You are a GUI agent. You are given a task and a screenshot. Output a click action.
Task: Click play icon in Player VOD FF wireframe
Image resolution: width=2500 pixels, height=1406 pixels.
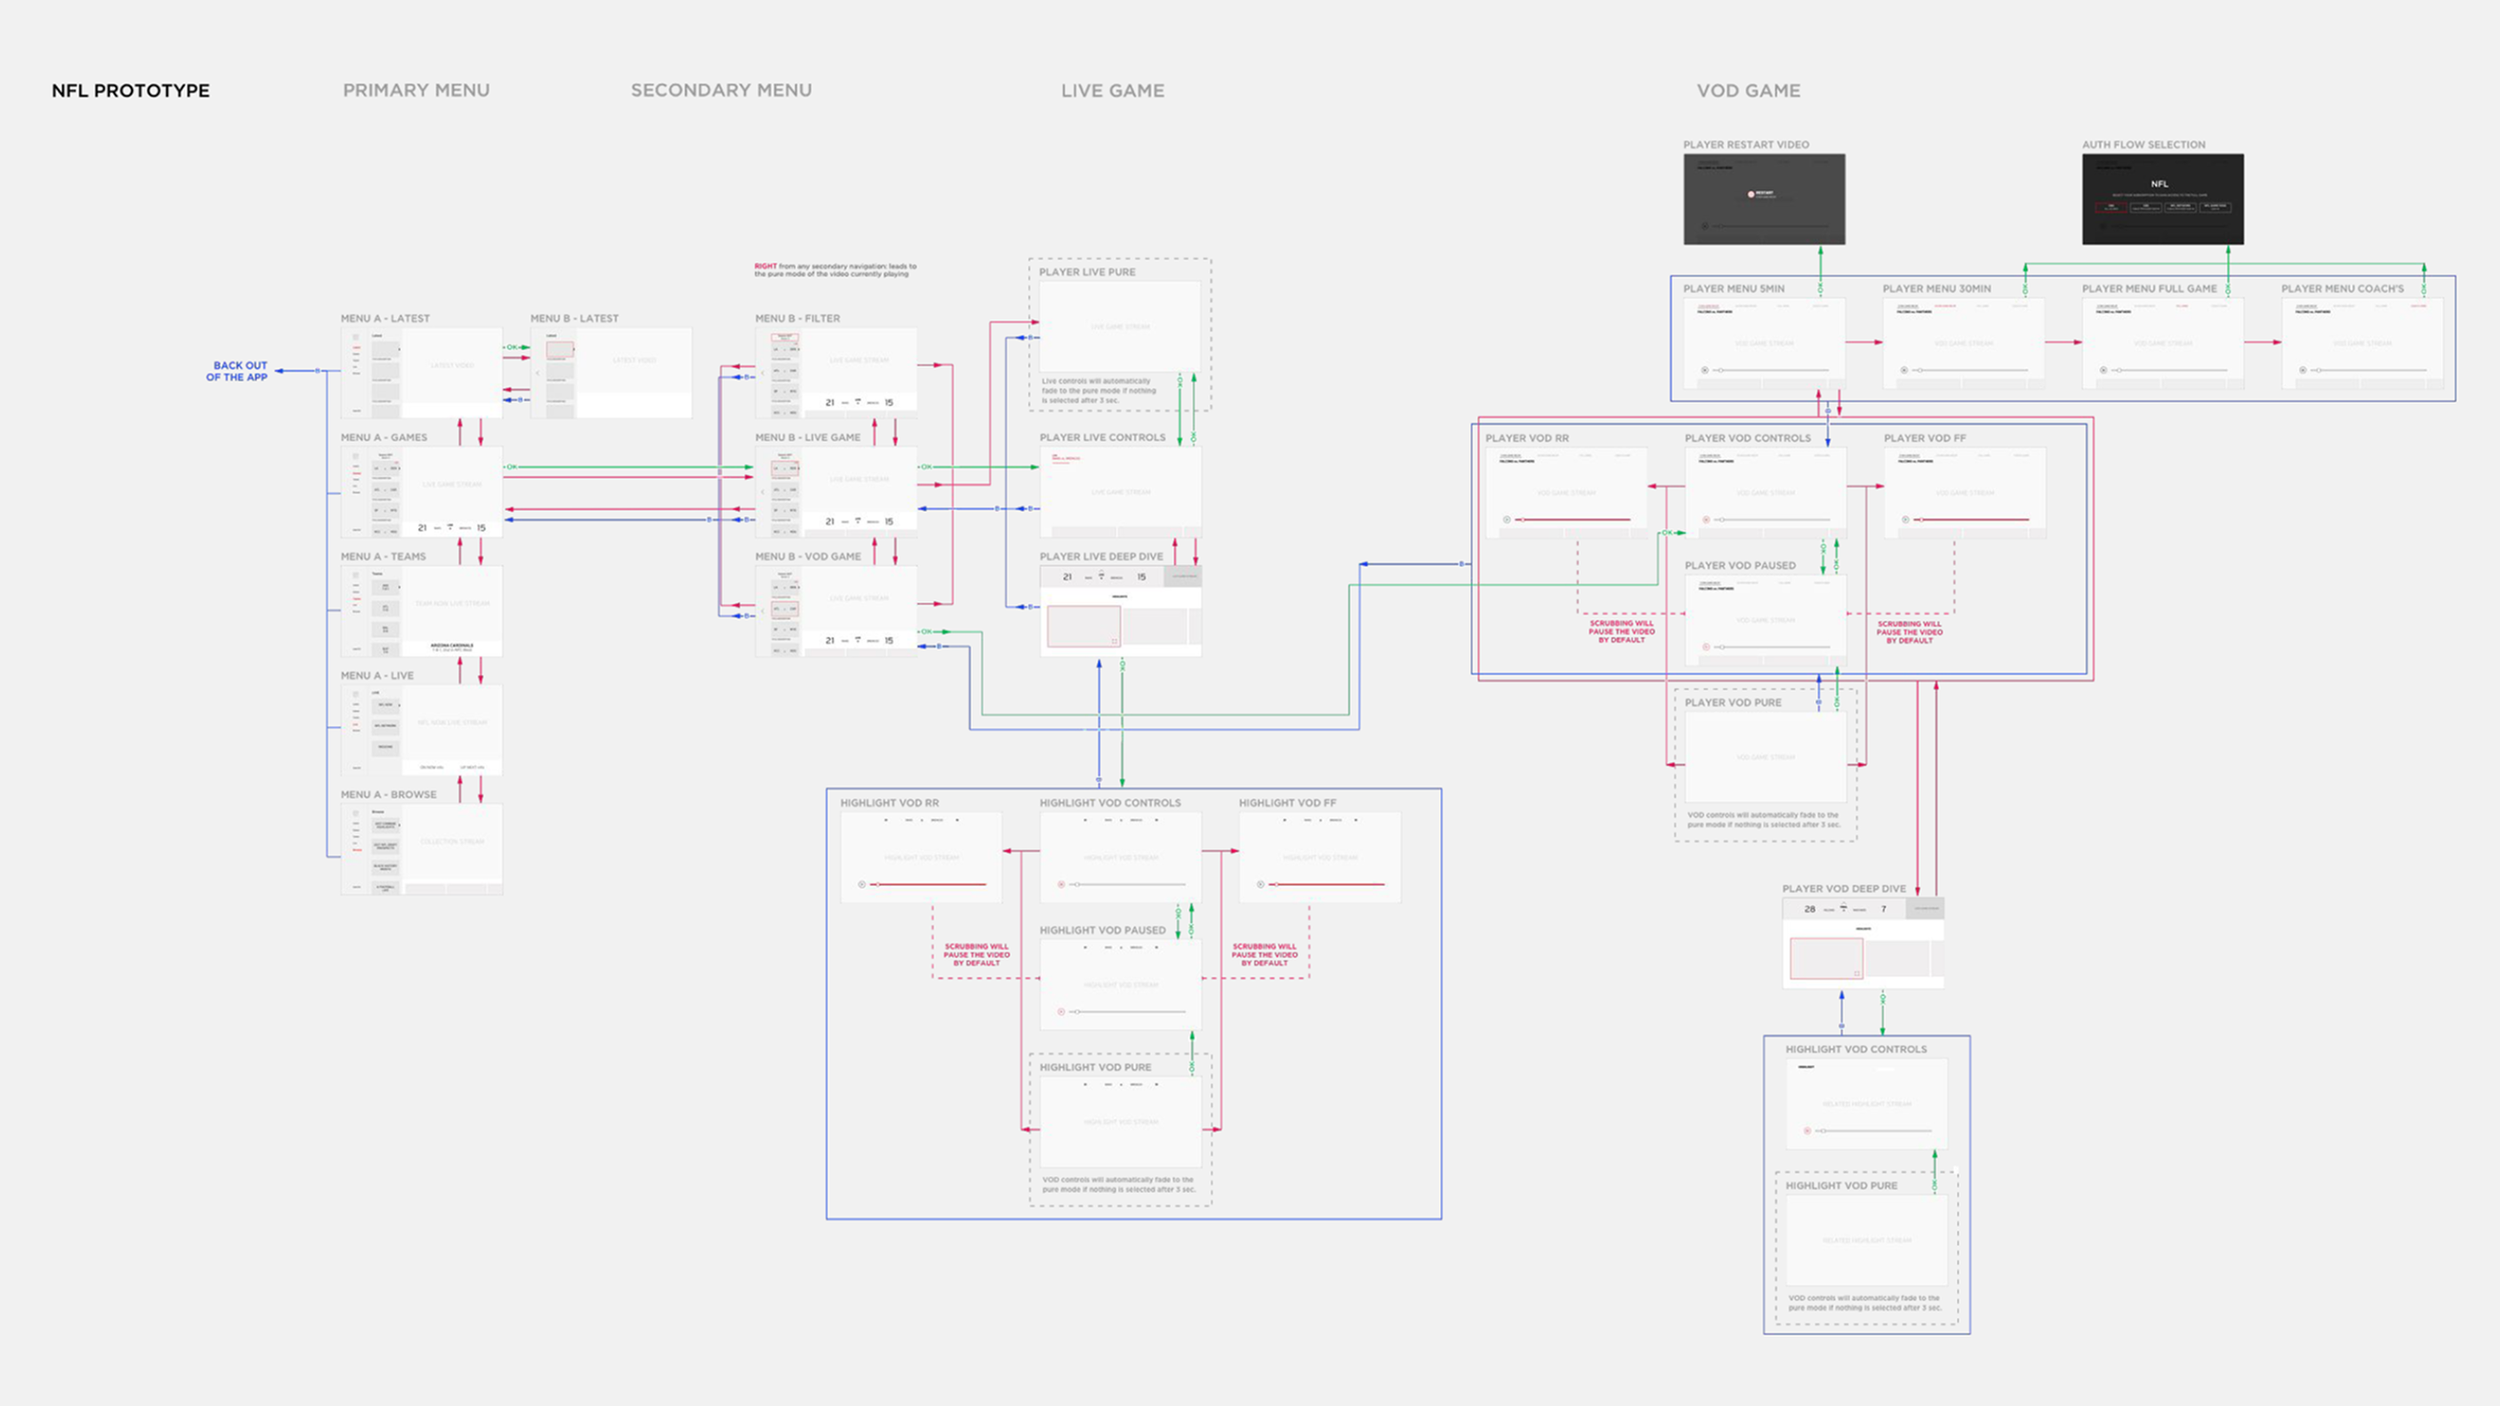click(1905, 520)
